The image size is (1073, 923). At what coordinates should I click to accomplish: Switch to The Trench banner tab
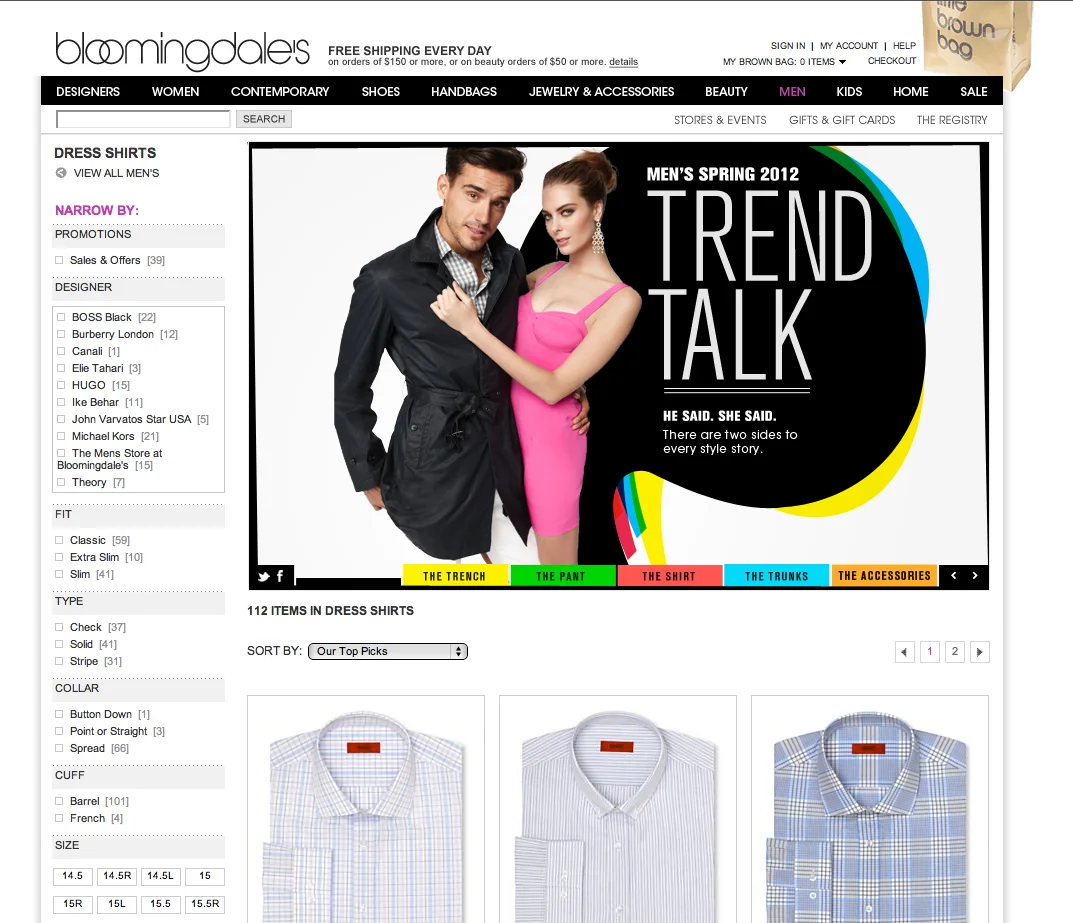coord(454,576)
